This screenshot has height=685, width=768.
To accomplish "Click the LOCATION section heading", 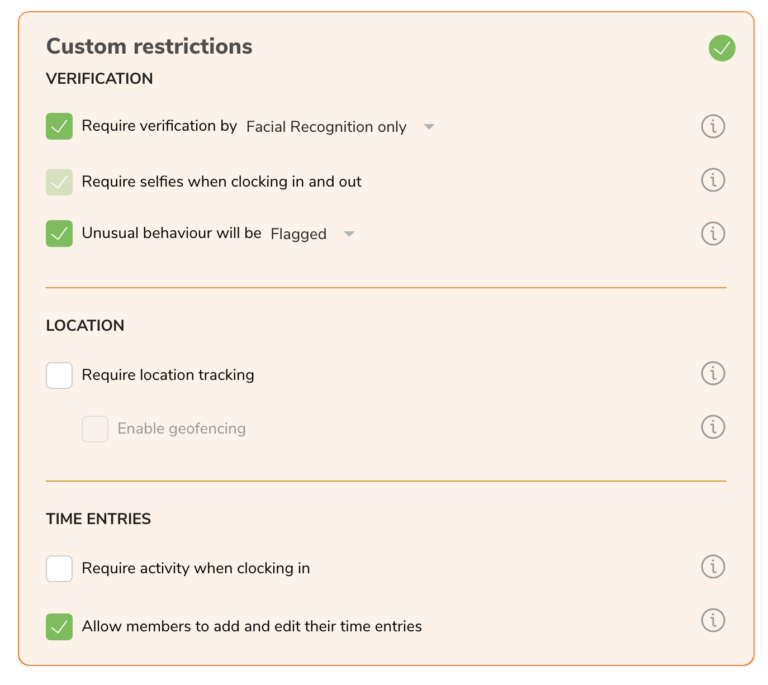I will (85, 326).
